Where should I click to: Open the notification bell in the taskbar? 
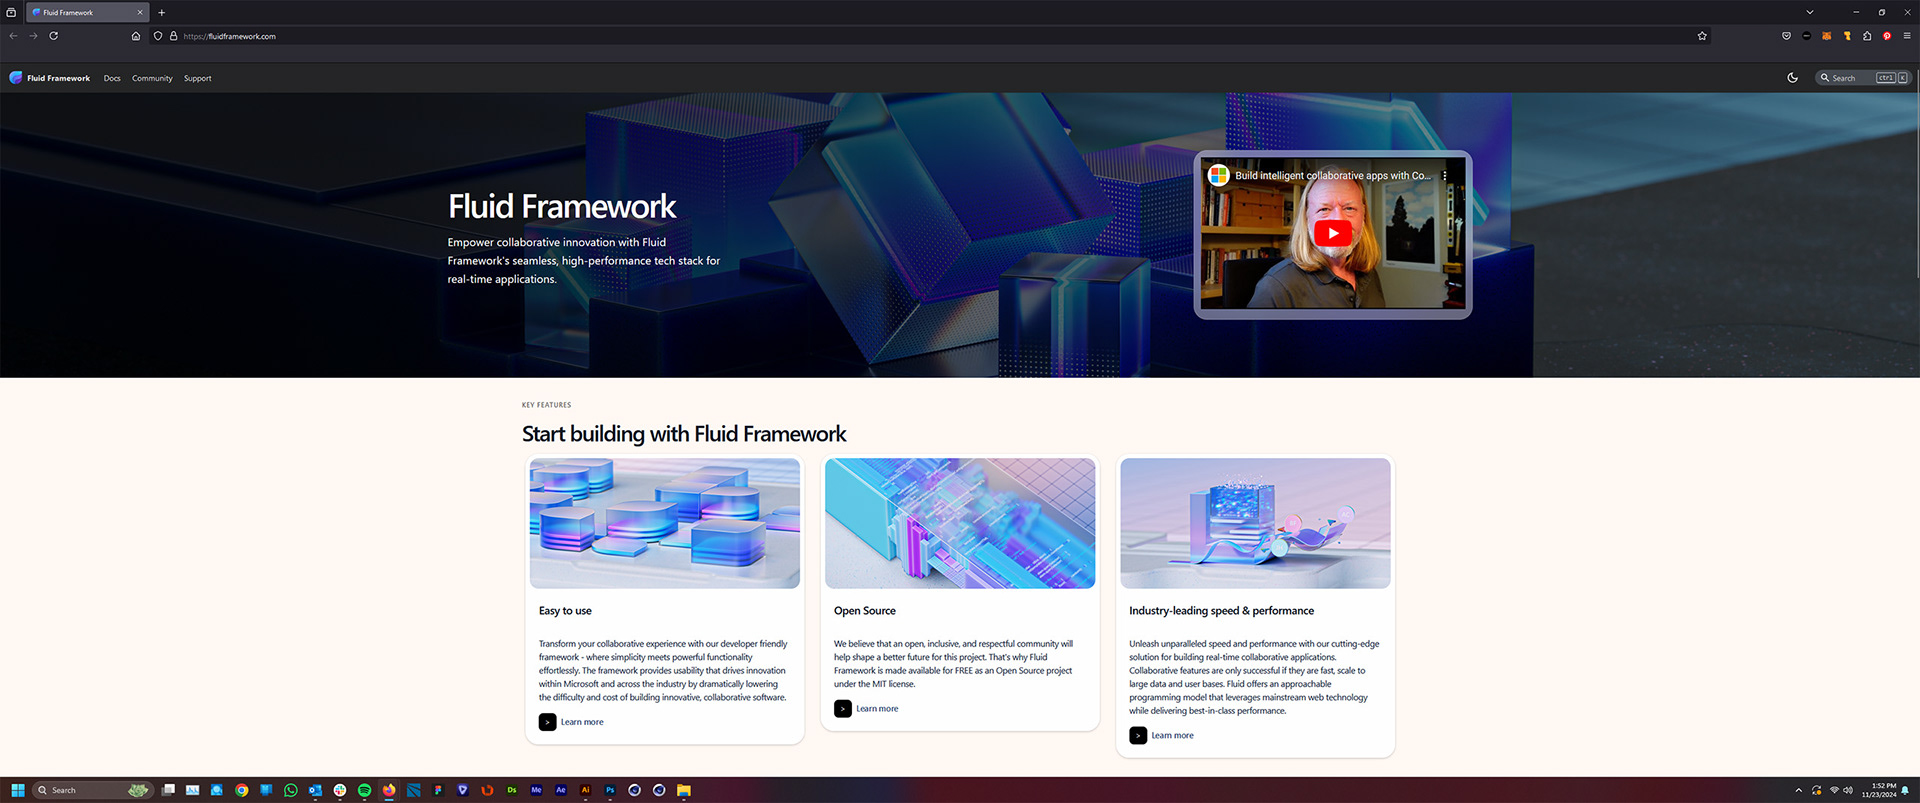pos(1905,790)
